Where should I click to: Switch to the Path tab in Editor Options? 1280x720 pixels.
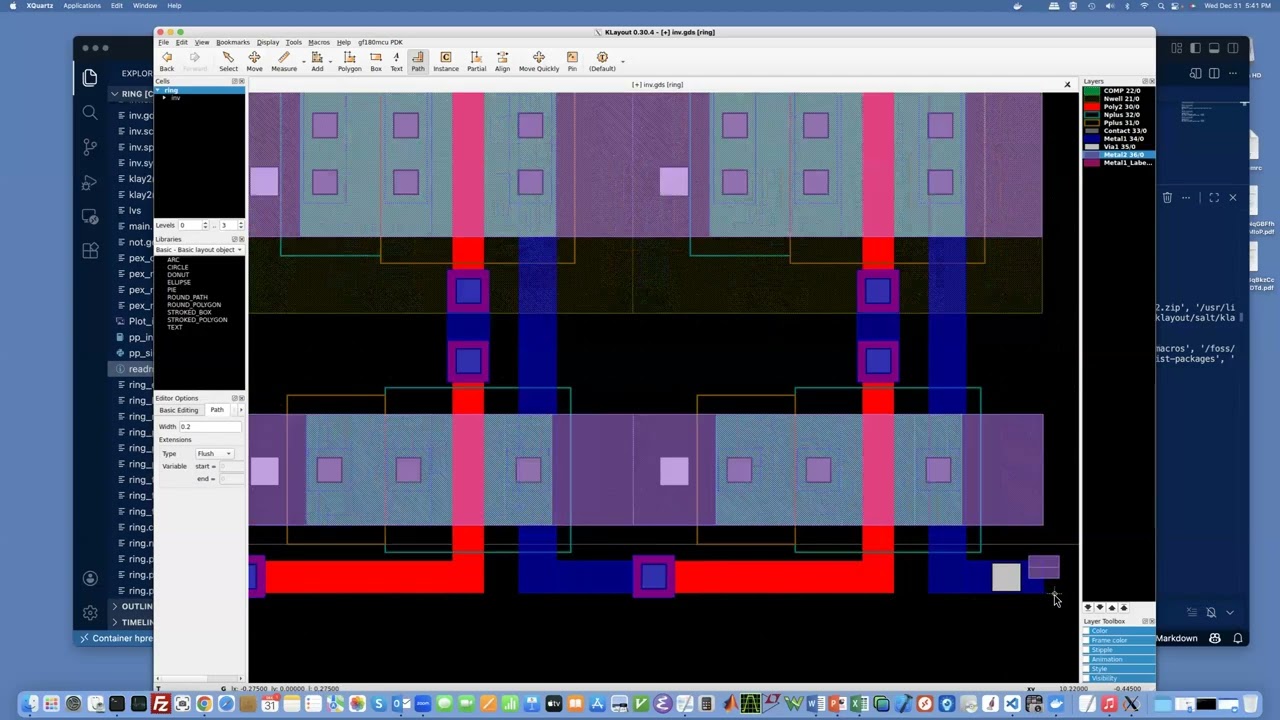coord(217,410)
